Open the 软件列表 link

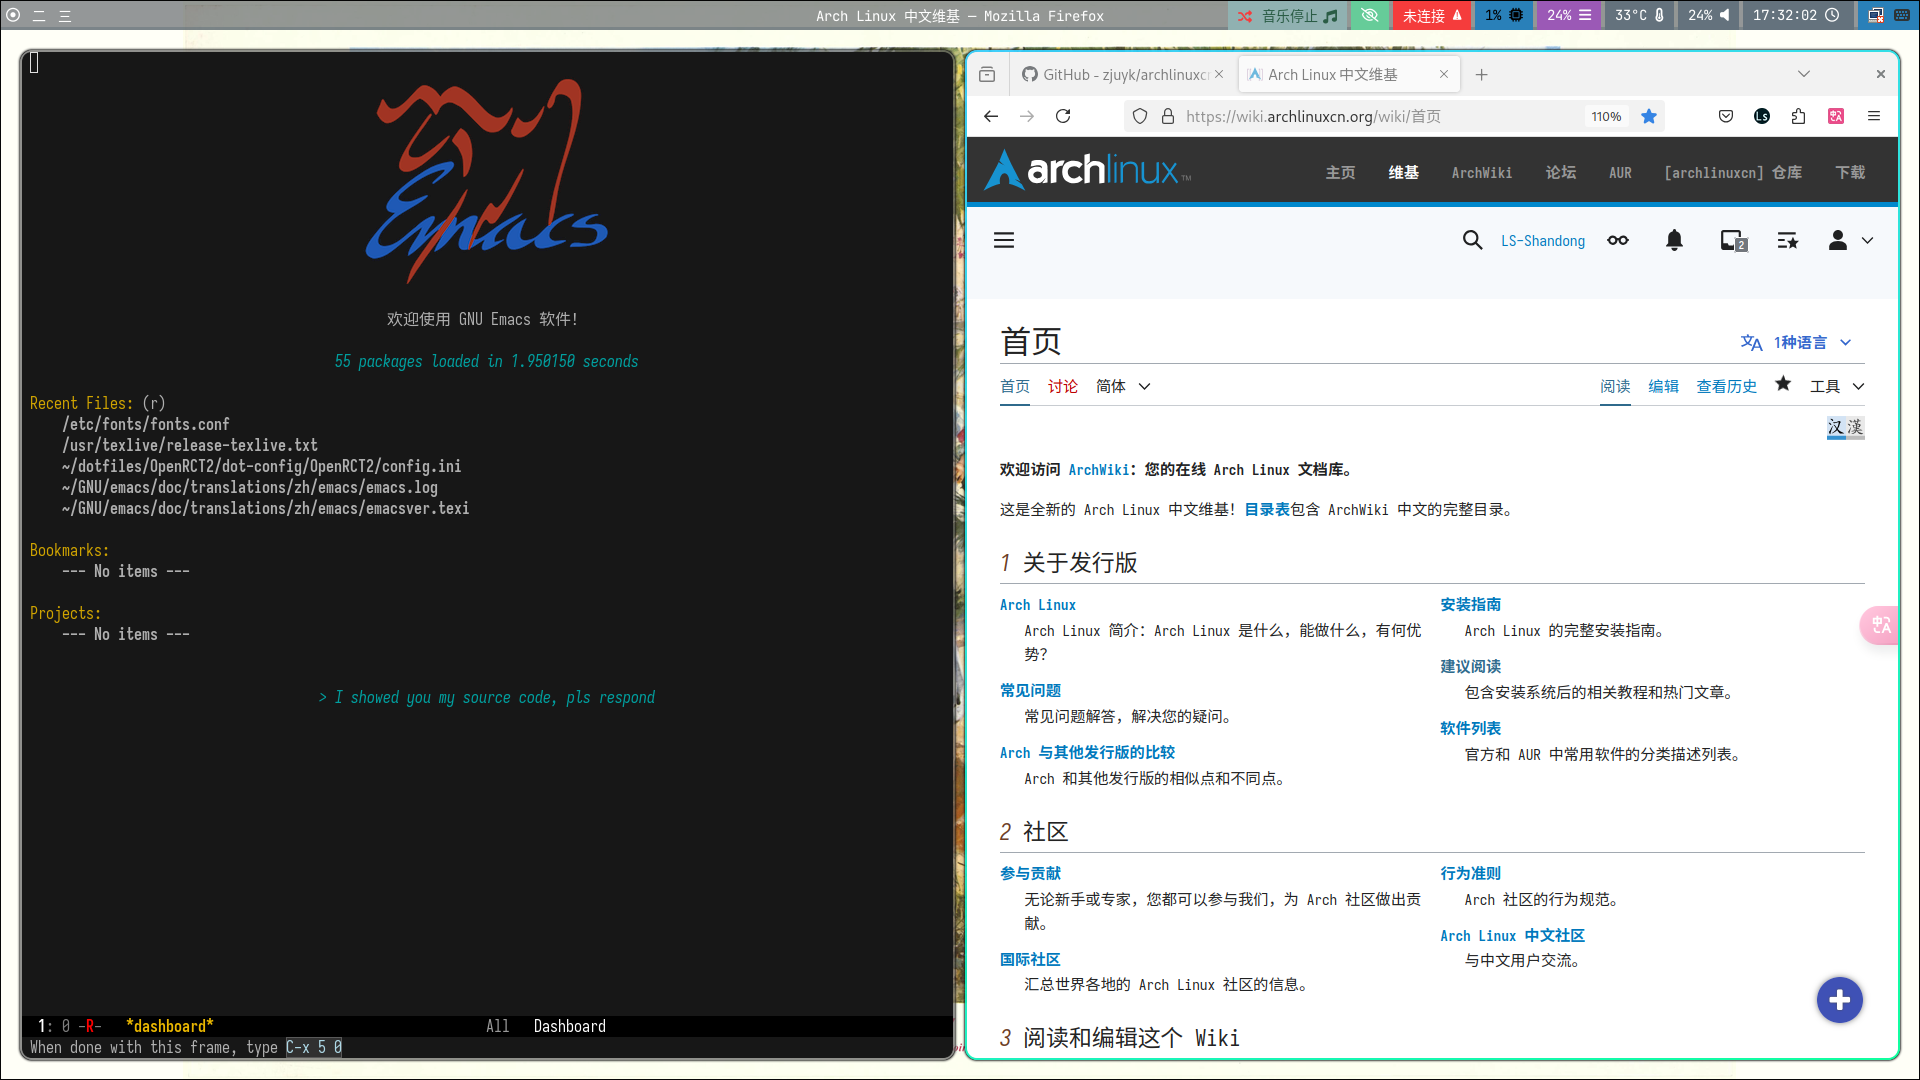[1470, 728]
